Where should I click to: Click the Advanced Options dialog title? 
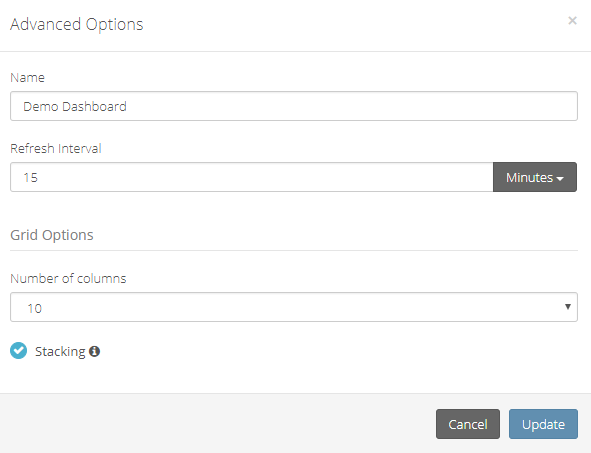(x=77, y=24)
